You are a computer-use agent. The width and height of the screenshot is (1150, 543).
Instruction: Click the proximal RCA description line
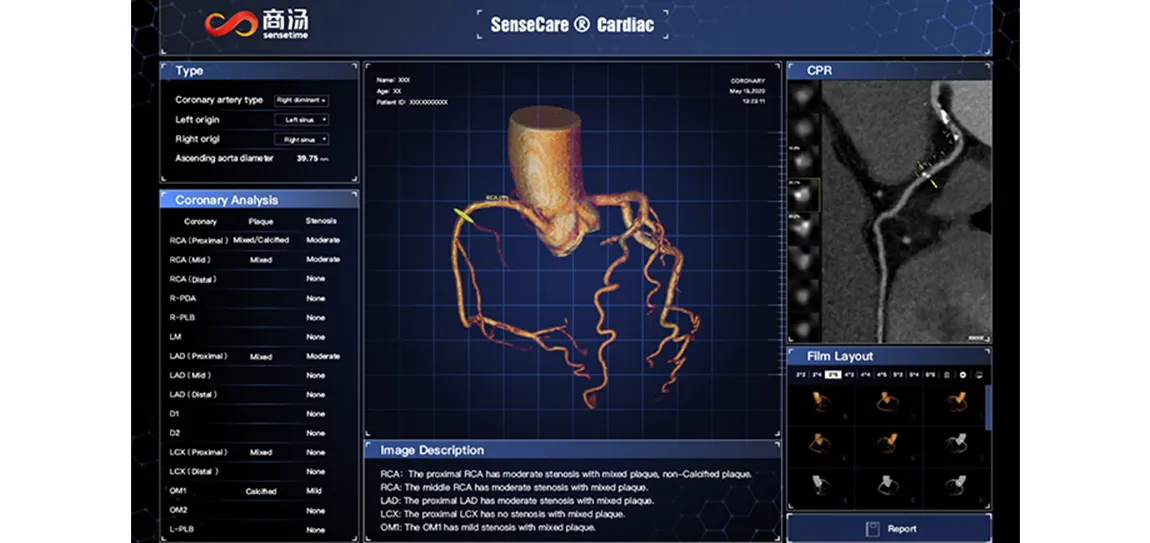(x=566, y=474)
